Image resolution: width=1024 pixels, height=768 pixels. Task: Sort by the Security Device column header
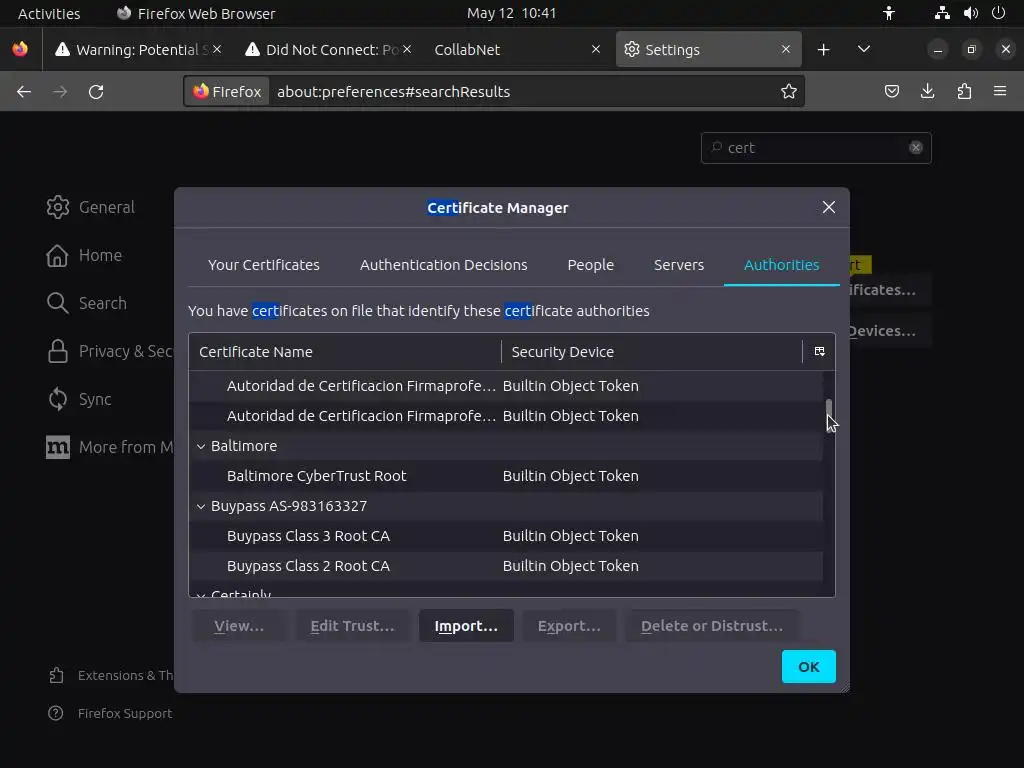(652, 351)
